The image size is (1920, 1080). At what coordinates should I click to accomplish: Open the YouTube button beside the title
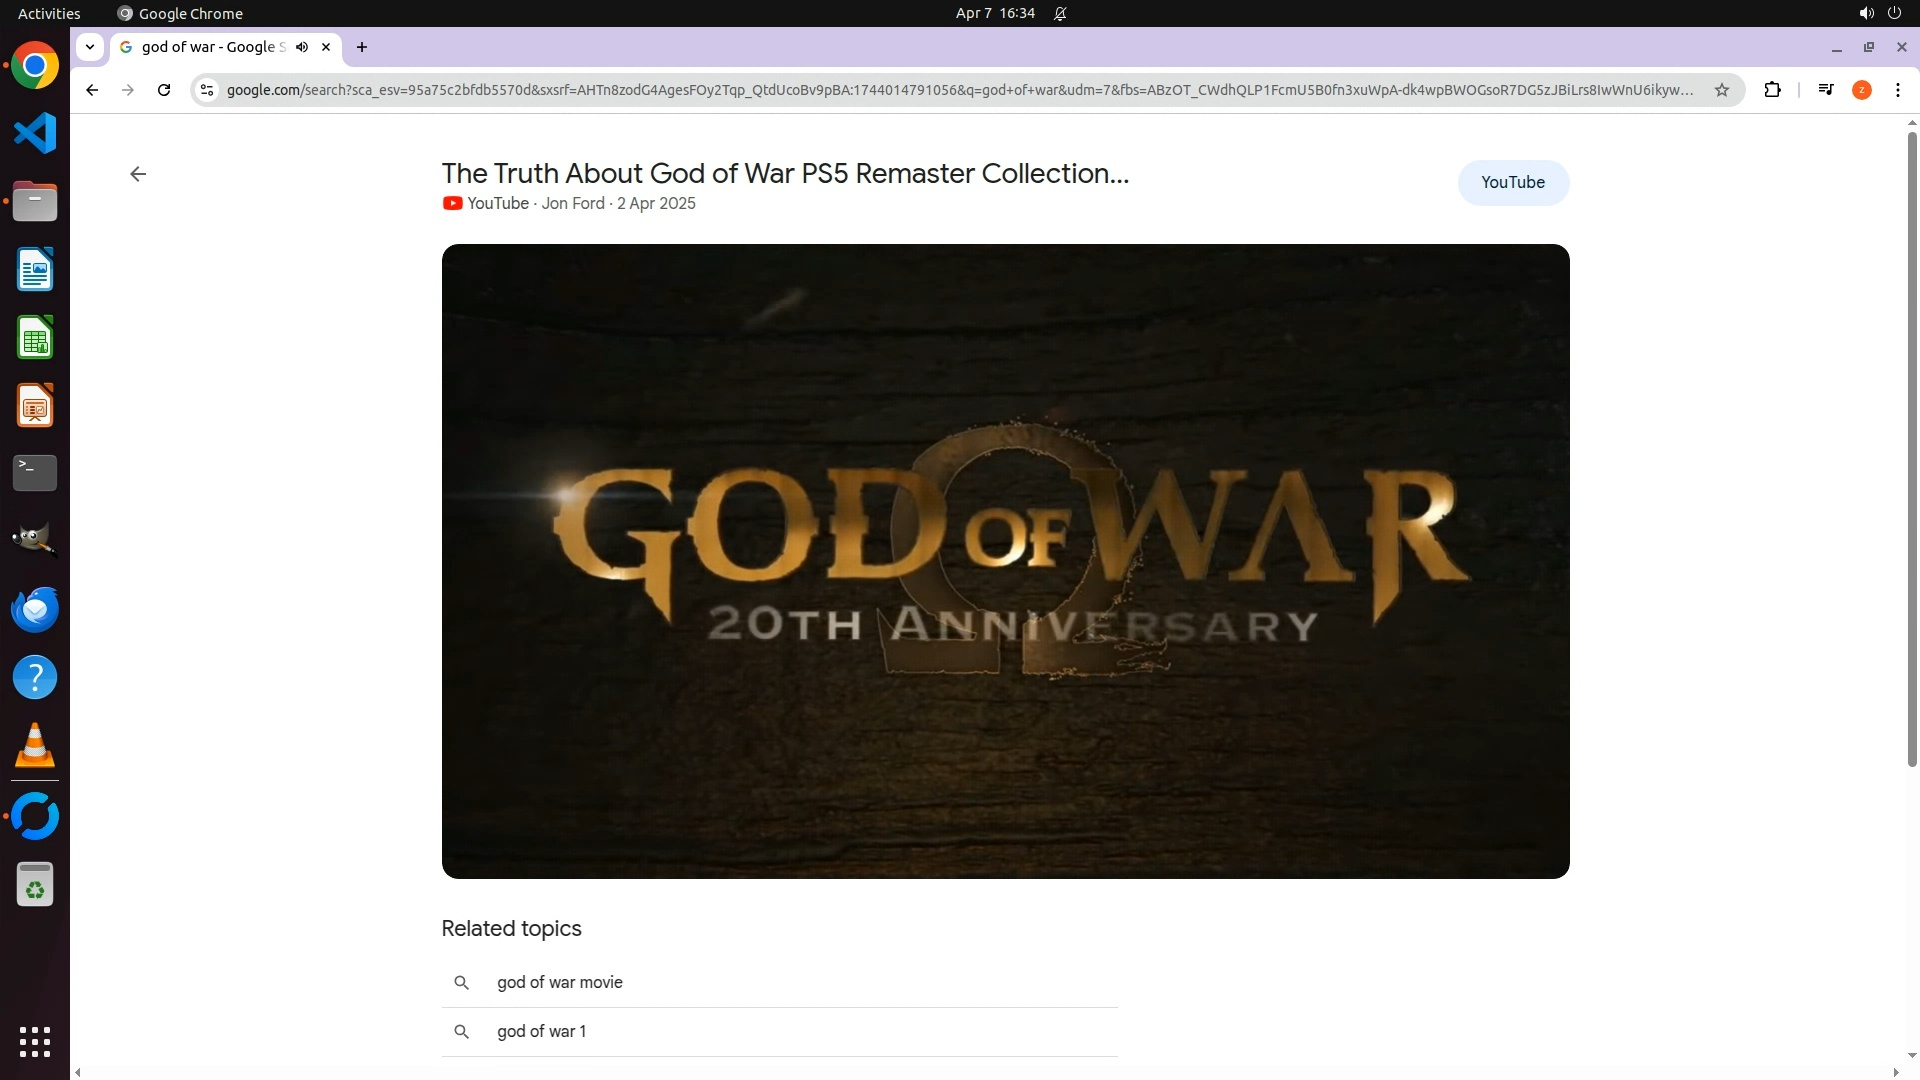(1513, 182)
